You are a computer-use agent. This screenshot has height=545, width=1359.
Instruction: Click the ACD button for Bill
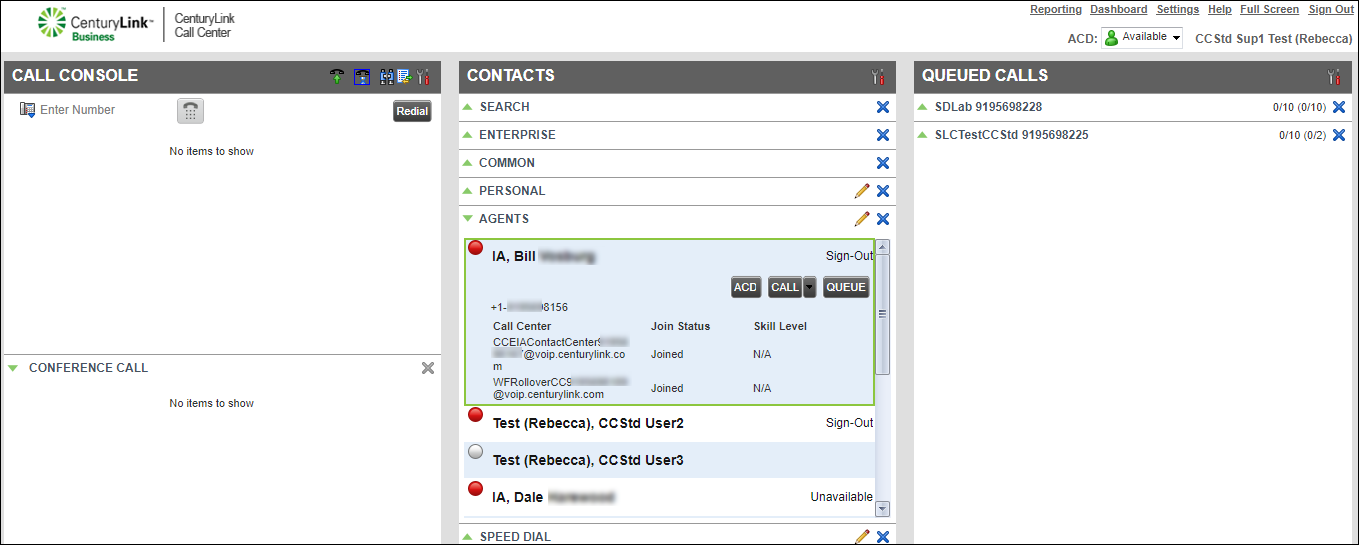746,287
